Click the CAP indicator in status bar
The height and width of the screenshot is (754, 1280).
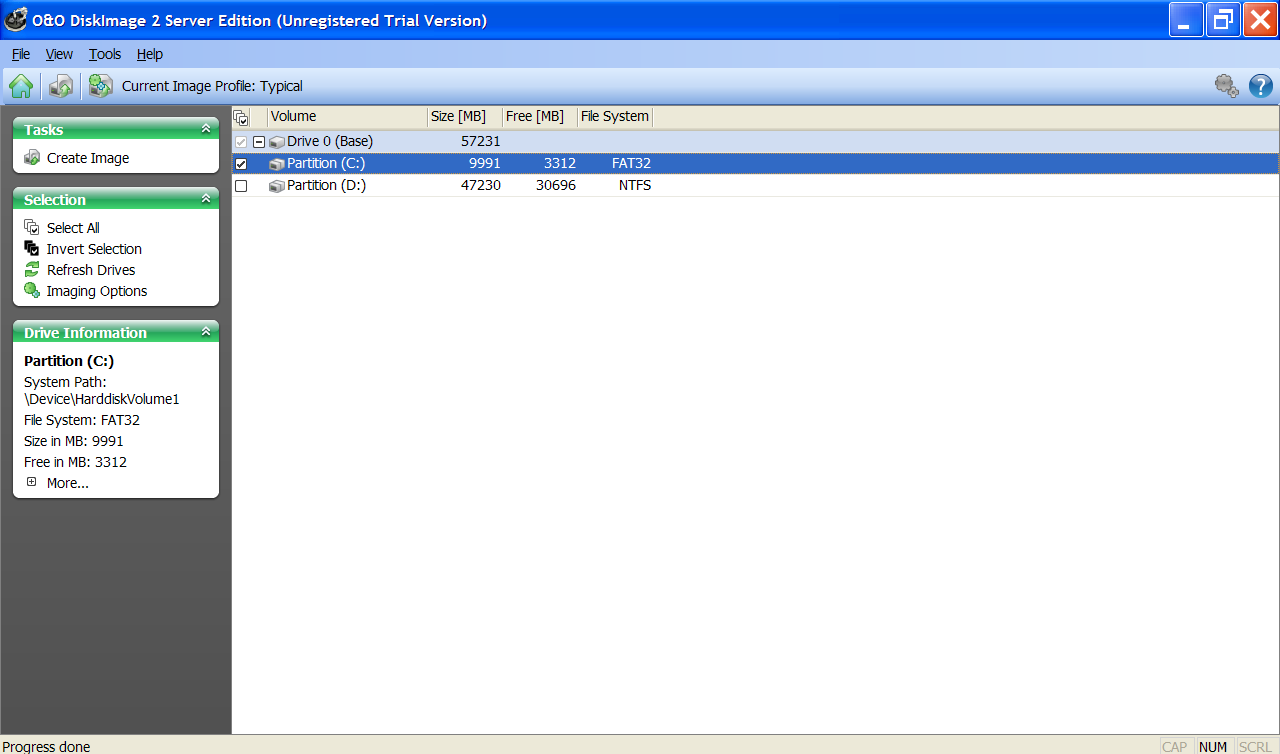(1175, 746)
